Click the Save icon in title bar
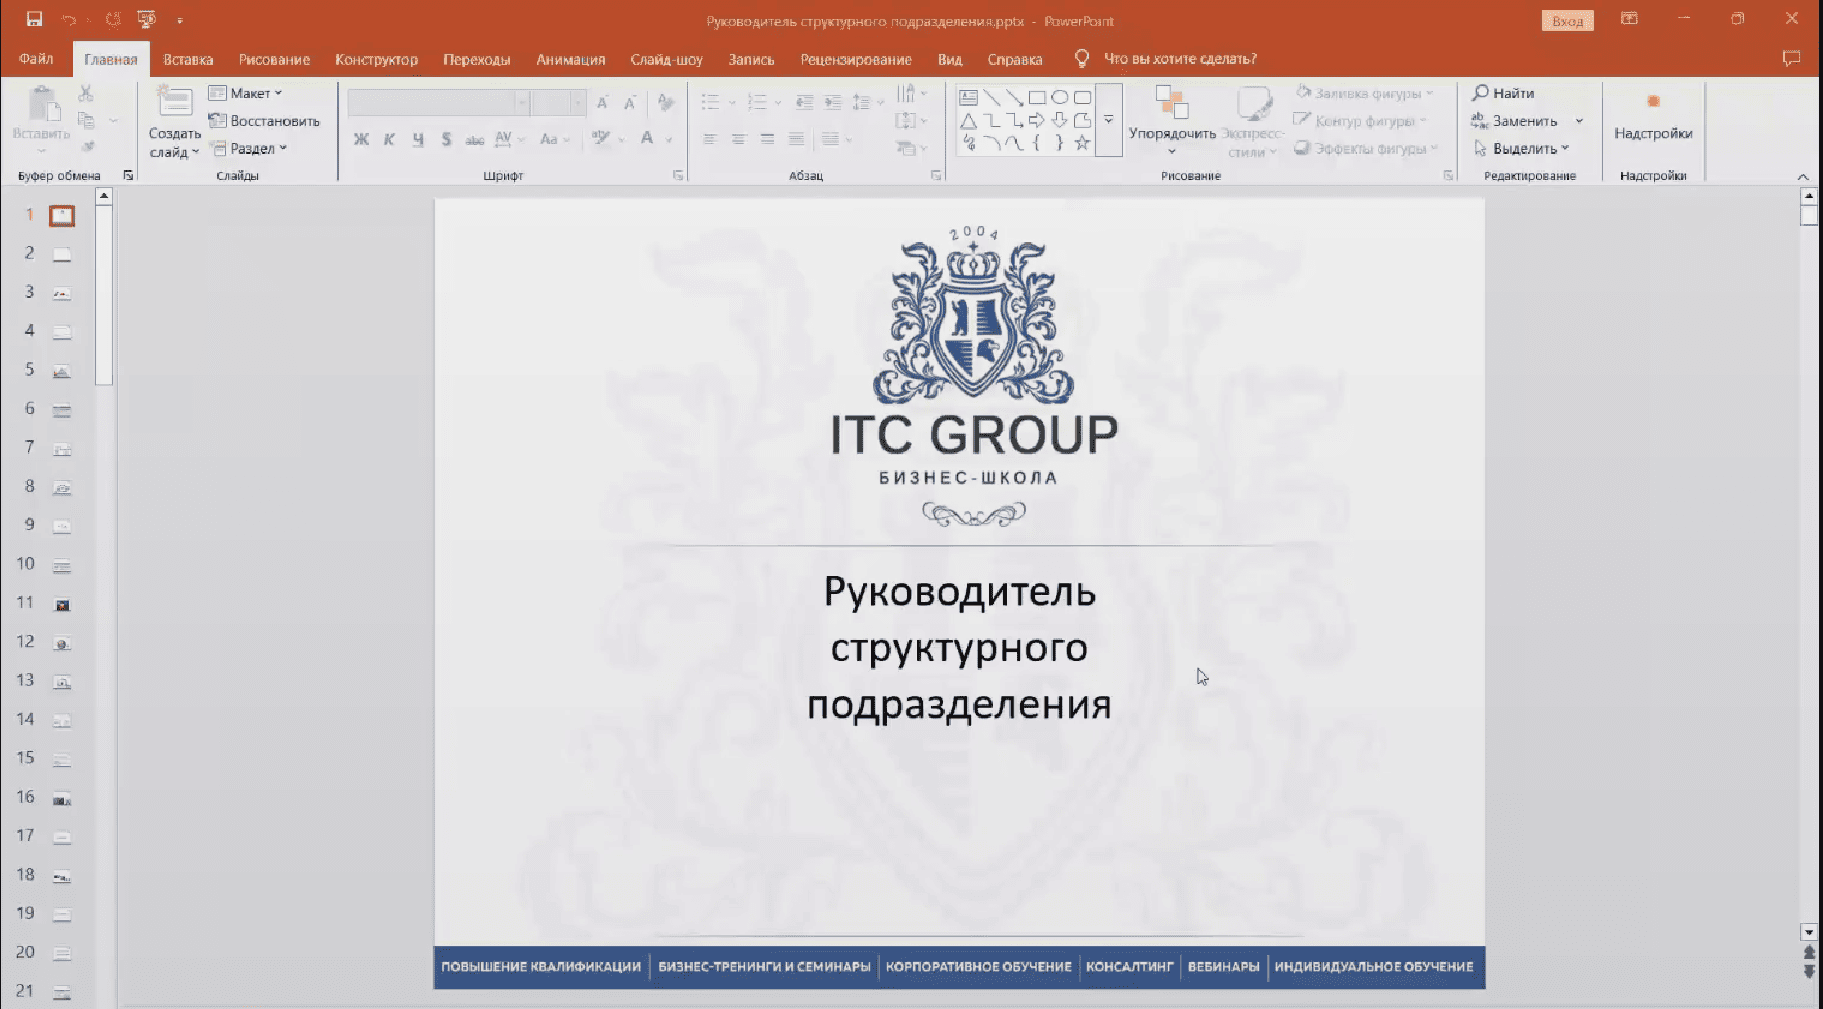The image size is (1823, 1009). coord(34,19)
